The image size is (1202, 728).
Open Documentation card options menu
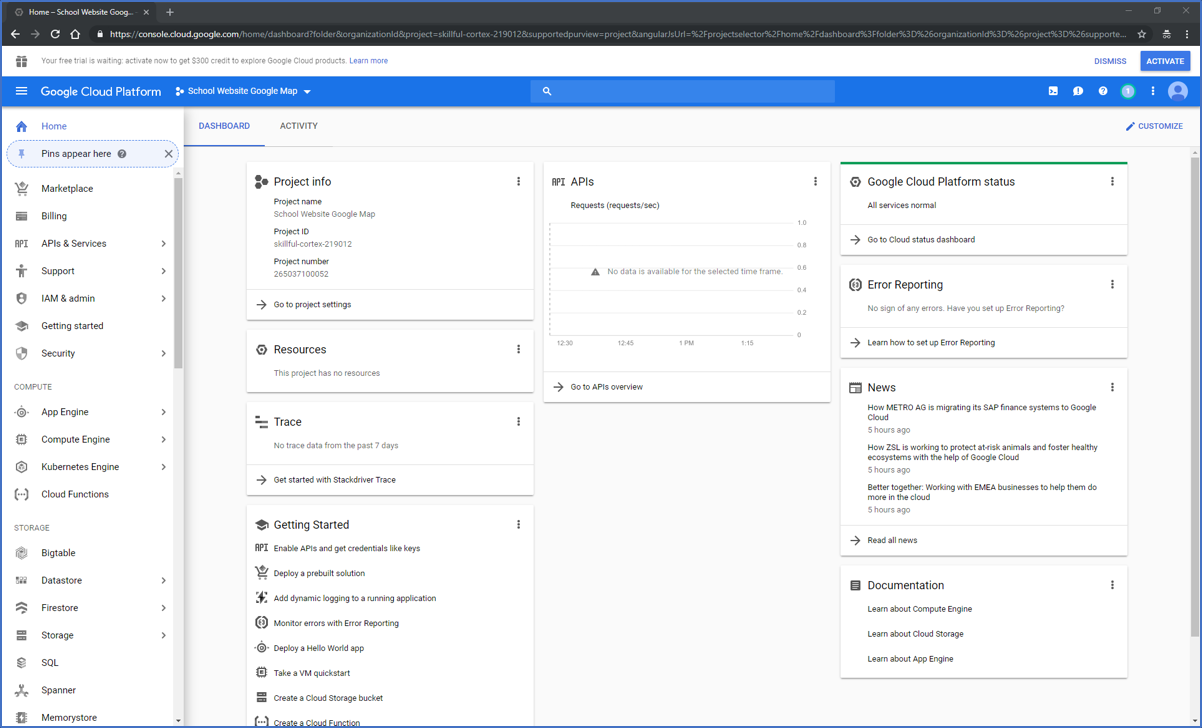click(x=1112, y=586)
